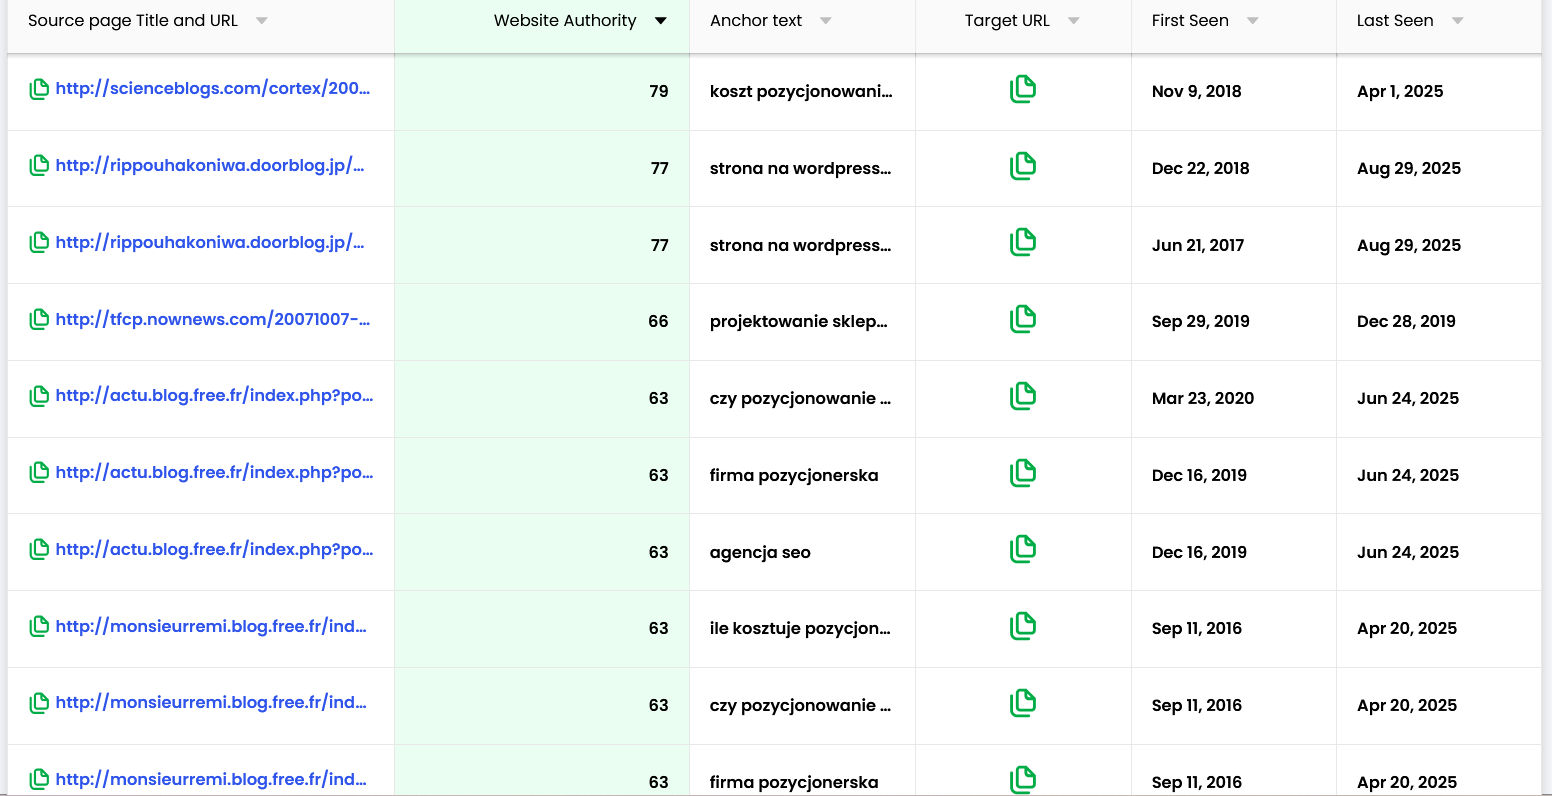Screen dimensions: 1552x796
Task: Copy target URL for 'ile kosztuje pozycjon…' row
Action: [x=1022, y=626]
